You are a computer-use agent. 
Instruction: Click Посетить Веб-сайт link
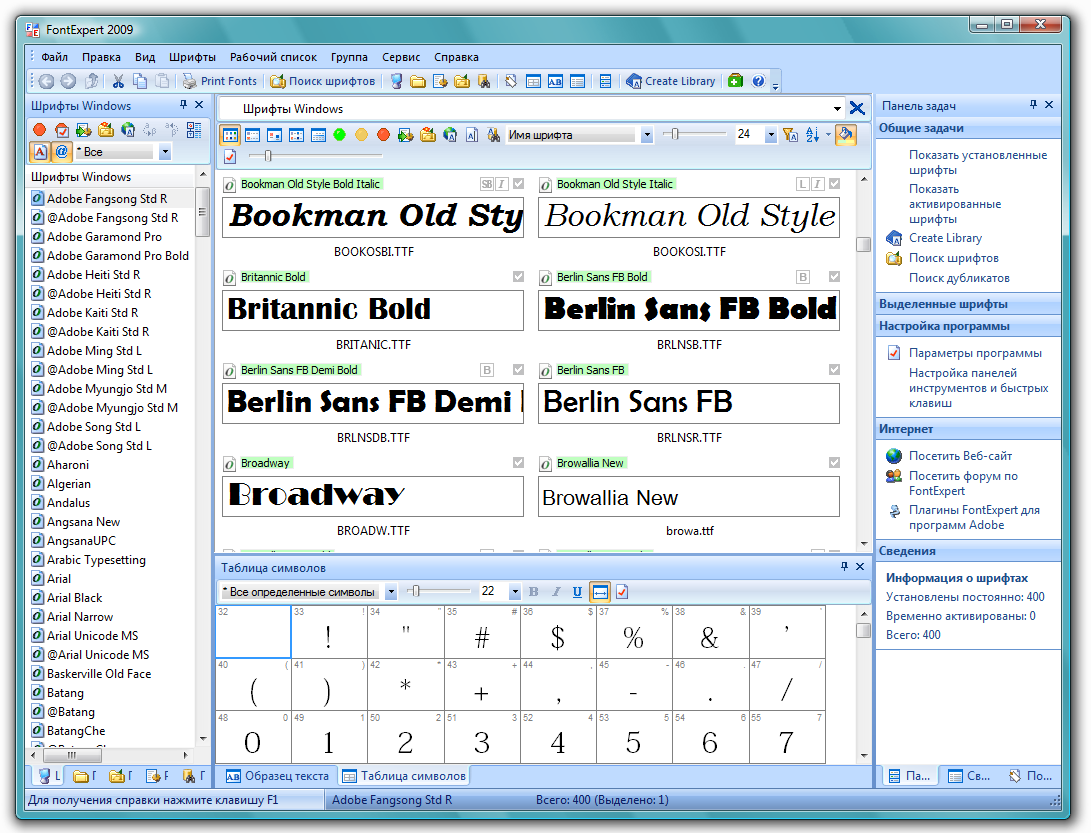(960, 456)
